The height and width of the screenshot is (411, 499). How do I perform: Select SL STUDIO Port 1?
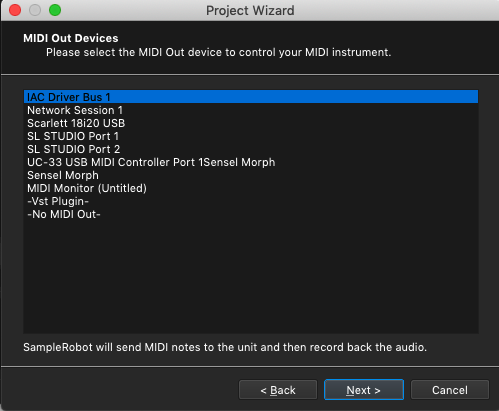click(251, 136)
